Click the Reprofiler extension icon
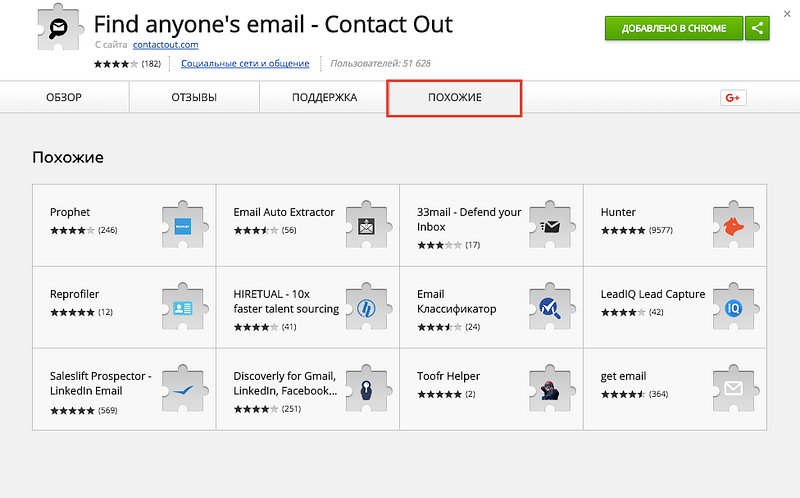 185,307
